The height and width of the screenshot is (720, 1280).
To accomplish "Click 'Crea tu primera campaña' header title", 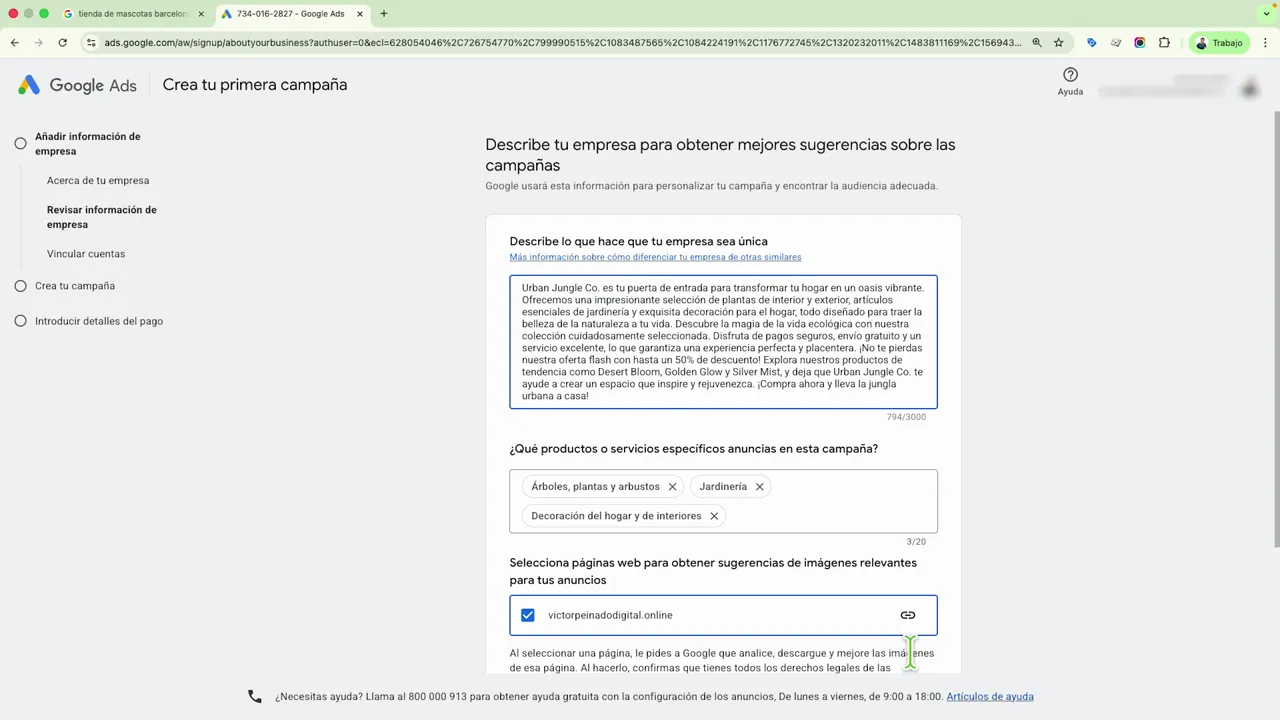I will [255, 85].
